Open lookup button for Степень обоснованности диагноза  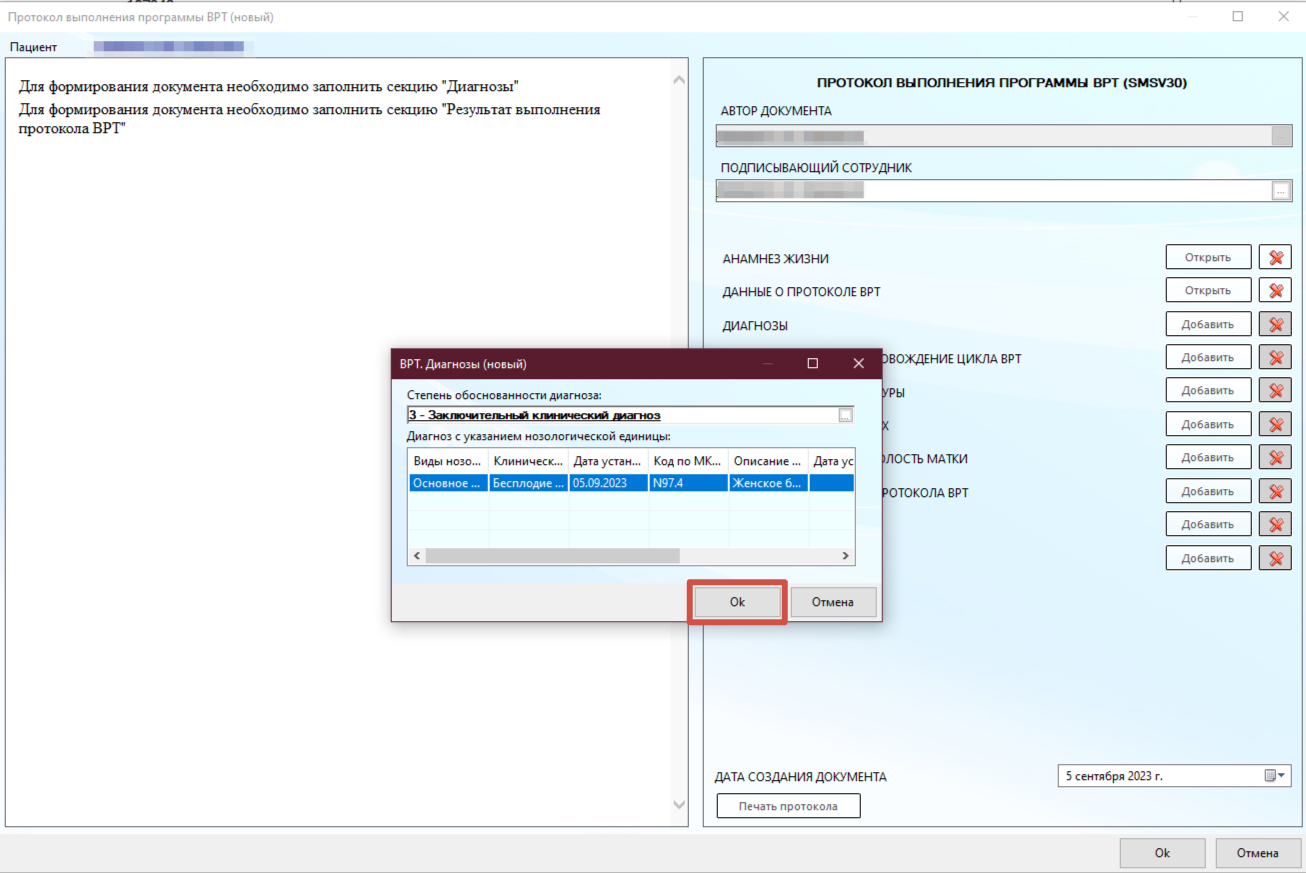pos(846,415)
